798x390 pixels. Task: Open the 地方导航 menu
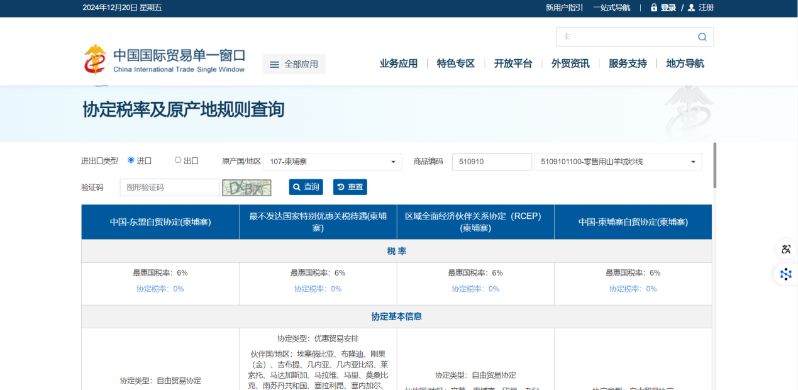coord(685,64)
